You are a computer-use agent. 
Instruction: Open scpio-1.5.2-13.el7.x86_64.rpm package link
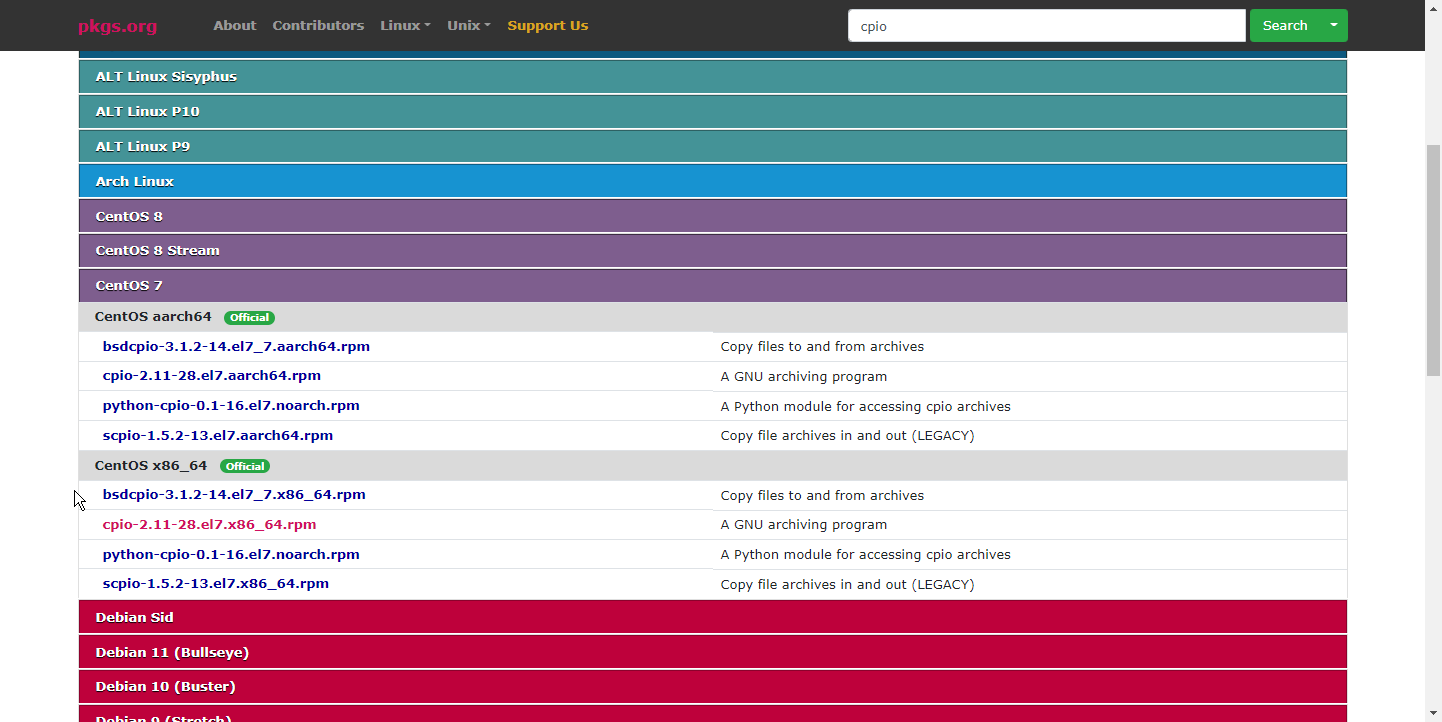tap(215, 584)
